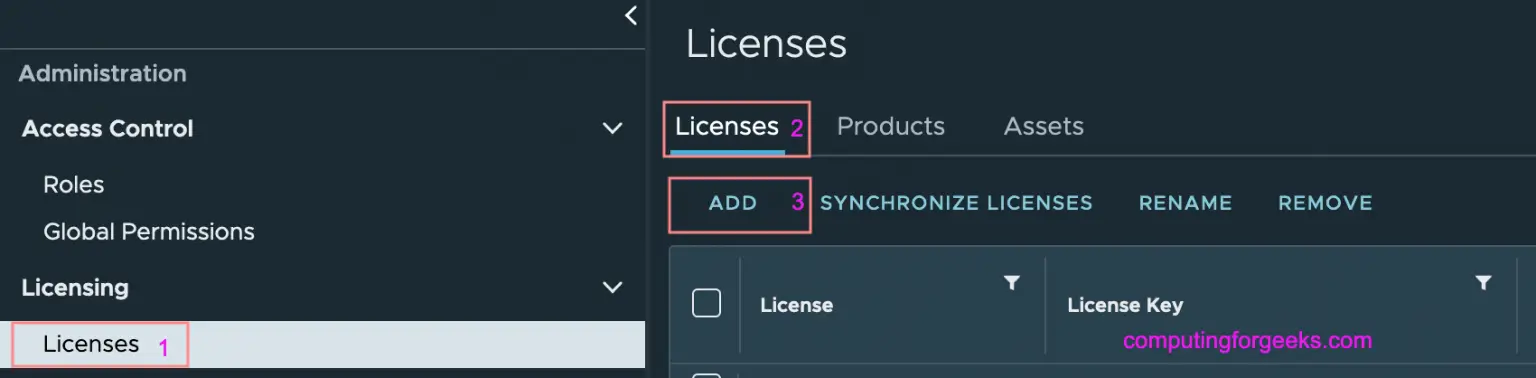Tick the select-all checkbox in table header

(x=706, y=303)
